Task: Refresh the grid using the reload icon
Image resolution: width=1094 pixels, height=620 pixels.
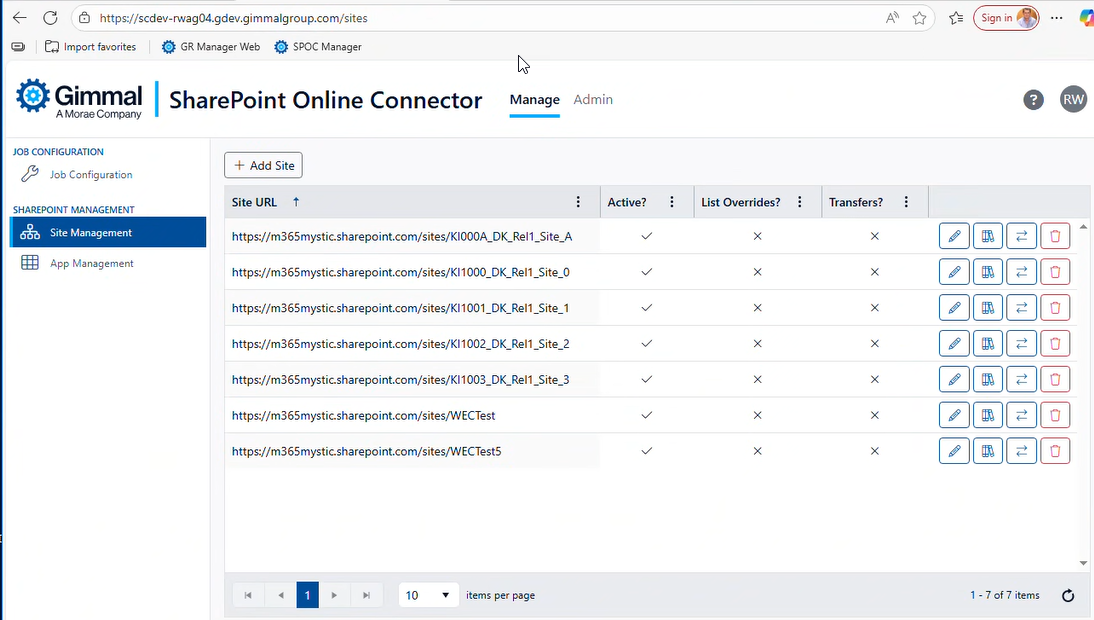Action: 1067,596
